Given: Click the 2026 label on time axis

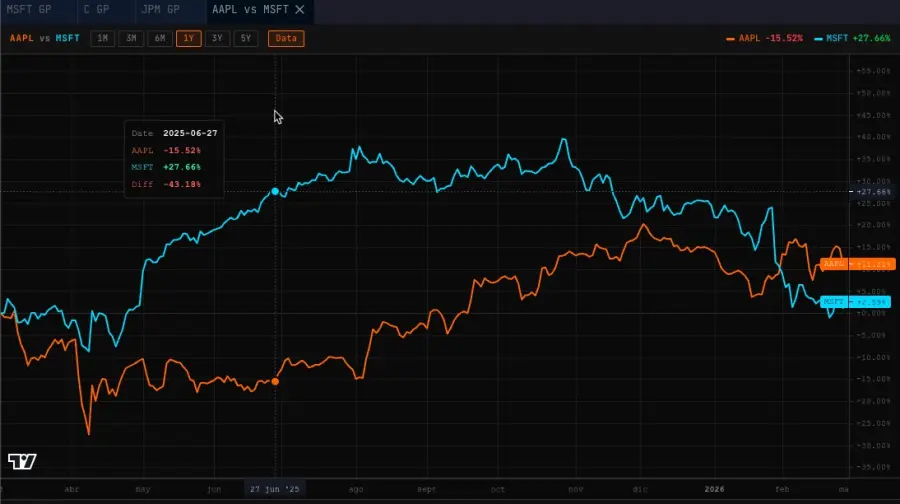Looking at the screenshot, I should (x=714, y=489).
